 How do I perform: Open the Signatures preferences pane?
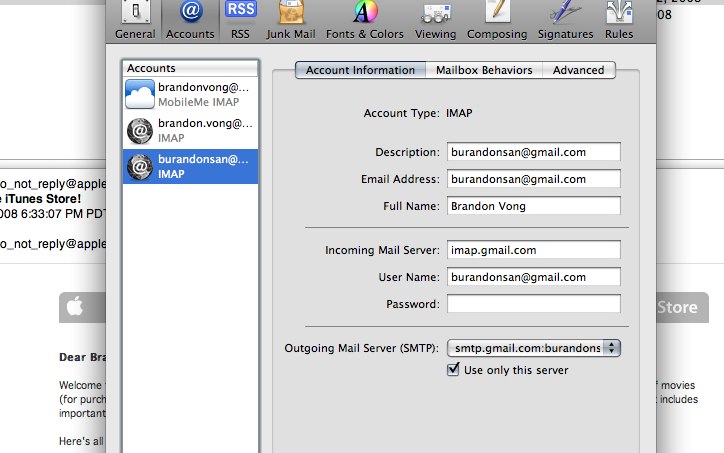point(566,21)
